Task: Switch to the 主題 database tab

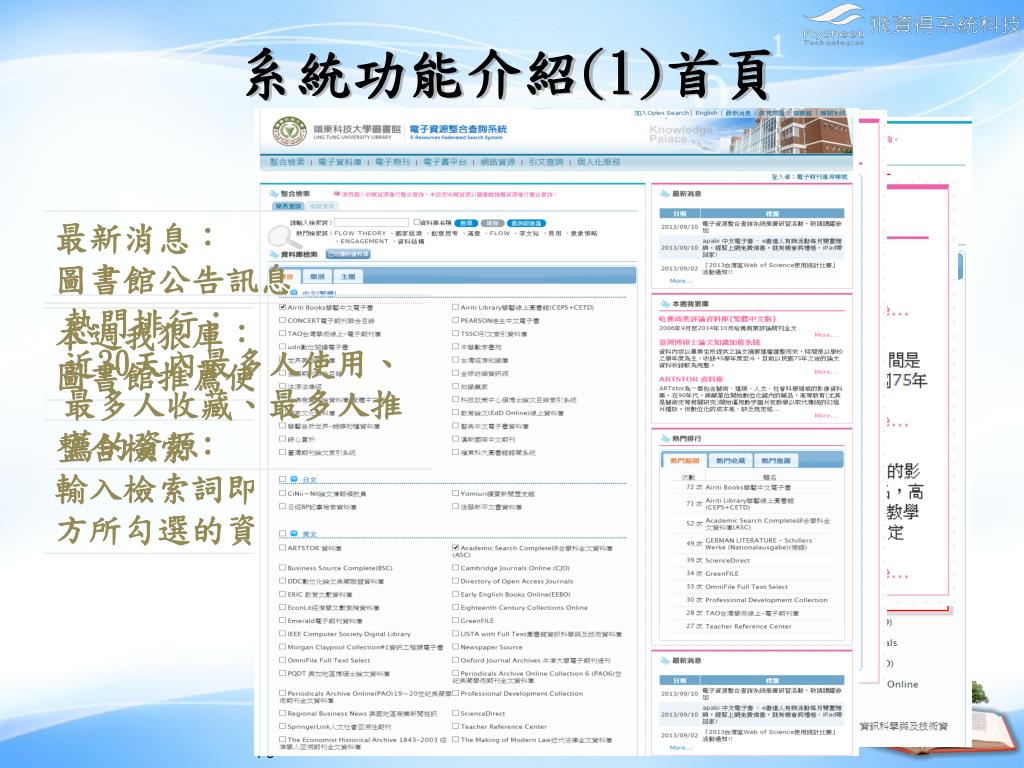Action: coord(348,276)
